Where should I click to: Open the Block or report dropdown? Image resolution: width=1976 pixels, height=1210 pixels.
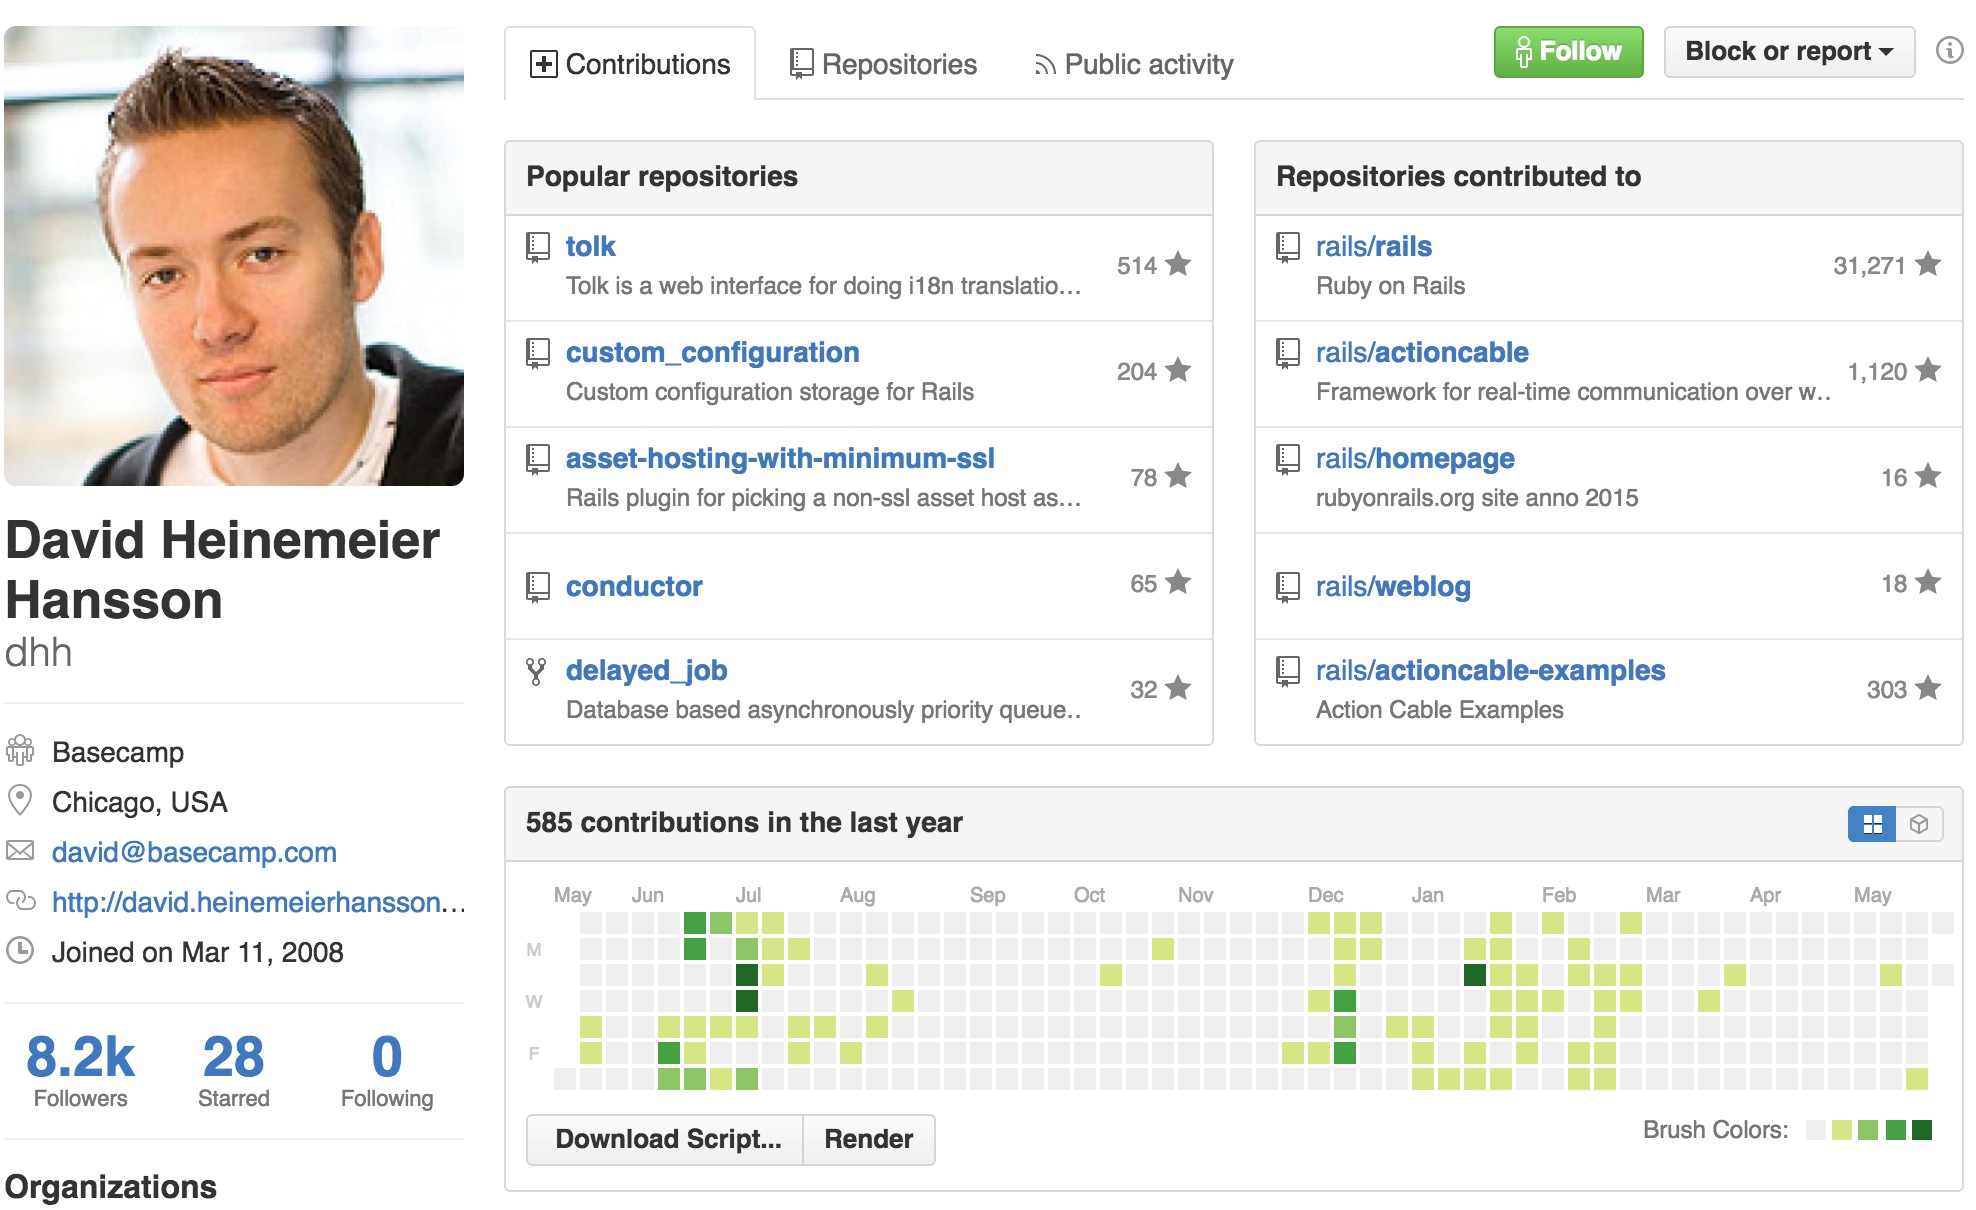(x=1789, y=52)
